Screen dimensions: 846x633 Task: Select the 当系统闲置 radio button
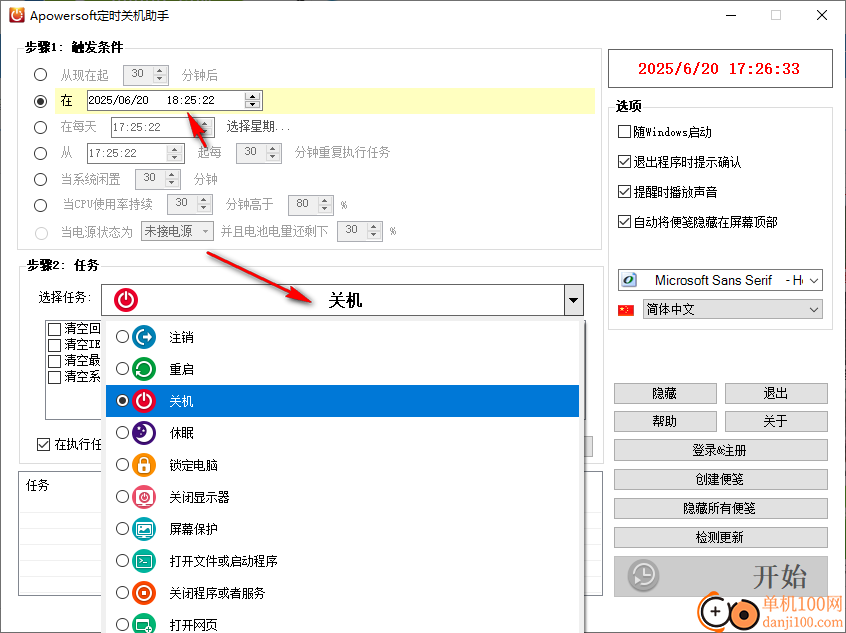[40, 179]
